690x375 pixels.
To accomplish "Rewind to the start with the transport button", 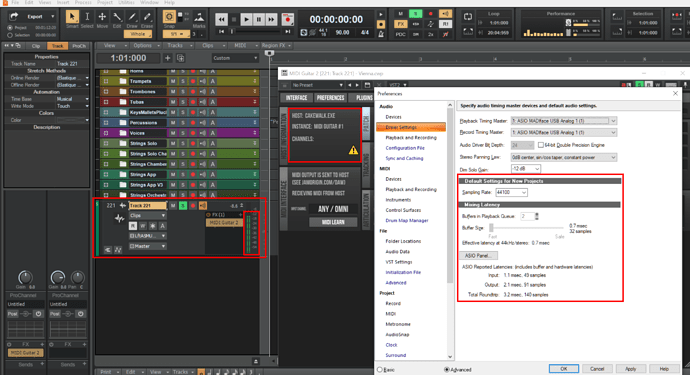I will pos(221,19).
